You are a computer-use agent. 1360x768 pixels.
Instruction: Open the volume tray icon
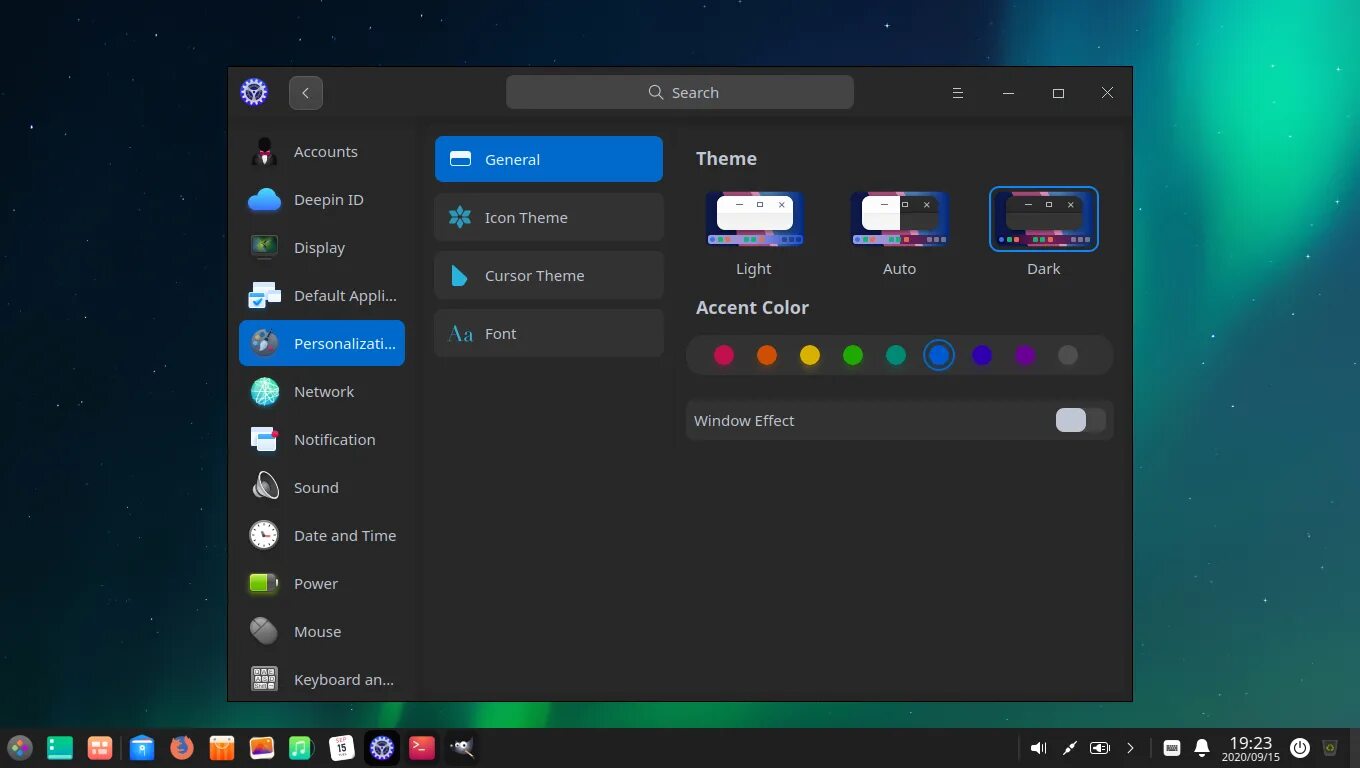[x=1038, y=748]
